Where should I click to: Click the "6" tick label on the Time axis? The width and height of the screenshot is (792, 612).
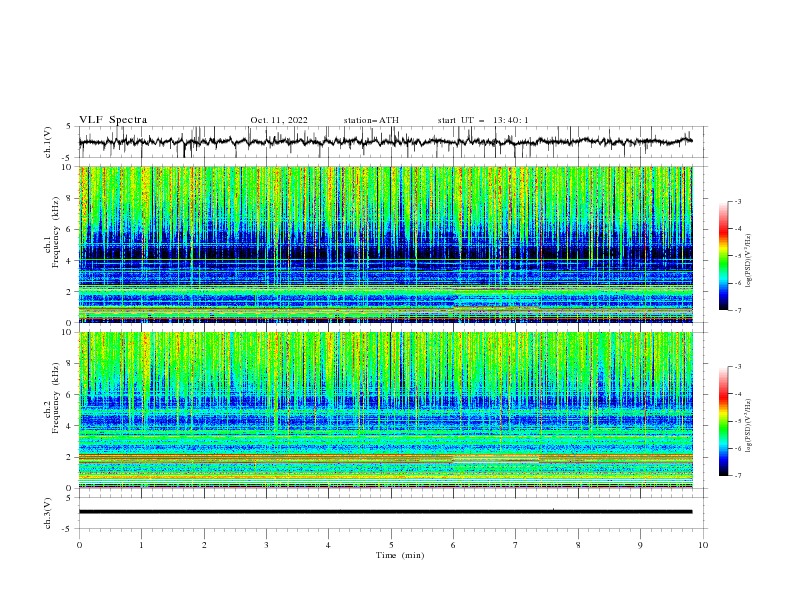point(453,545)
